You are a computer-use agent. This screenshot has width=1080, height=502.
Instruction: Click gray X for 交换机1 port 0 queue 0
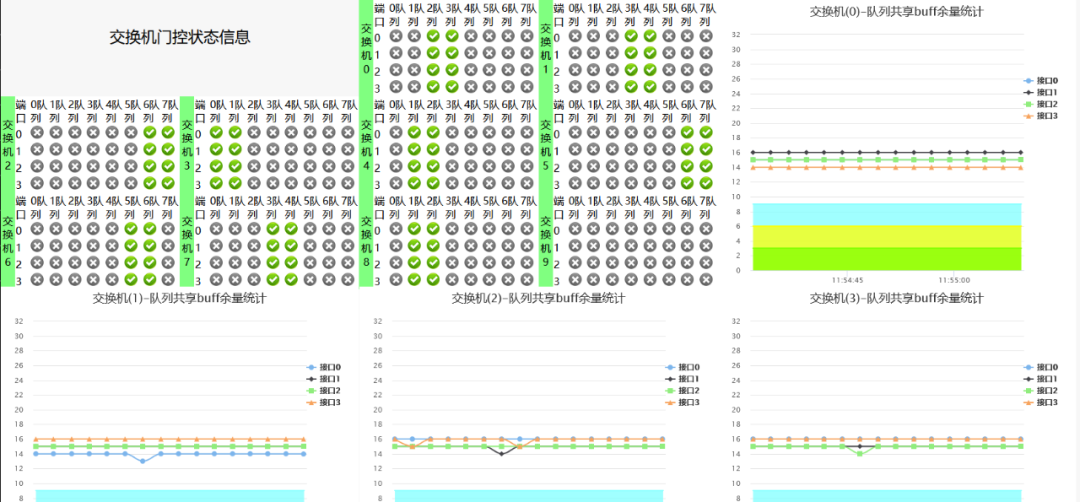[575, 36]
